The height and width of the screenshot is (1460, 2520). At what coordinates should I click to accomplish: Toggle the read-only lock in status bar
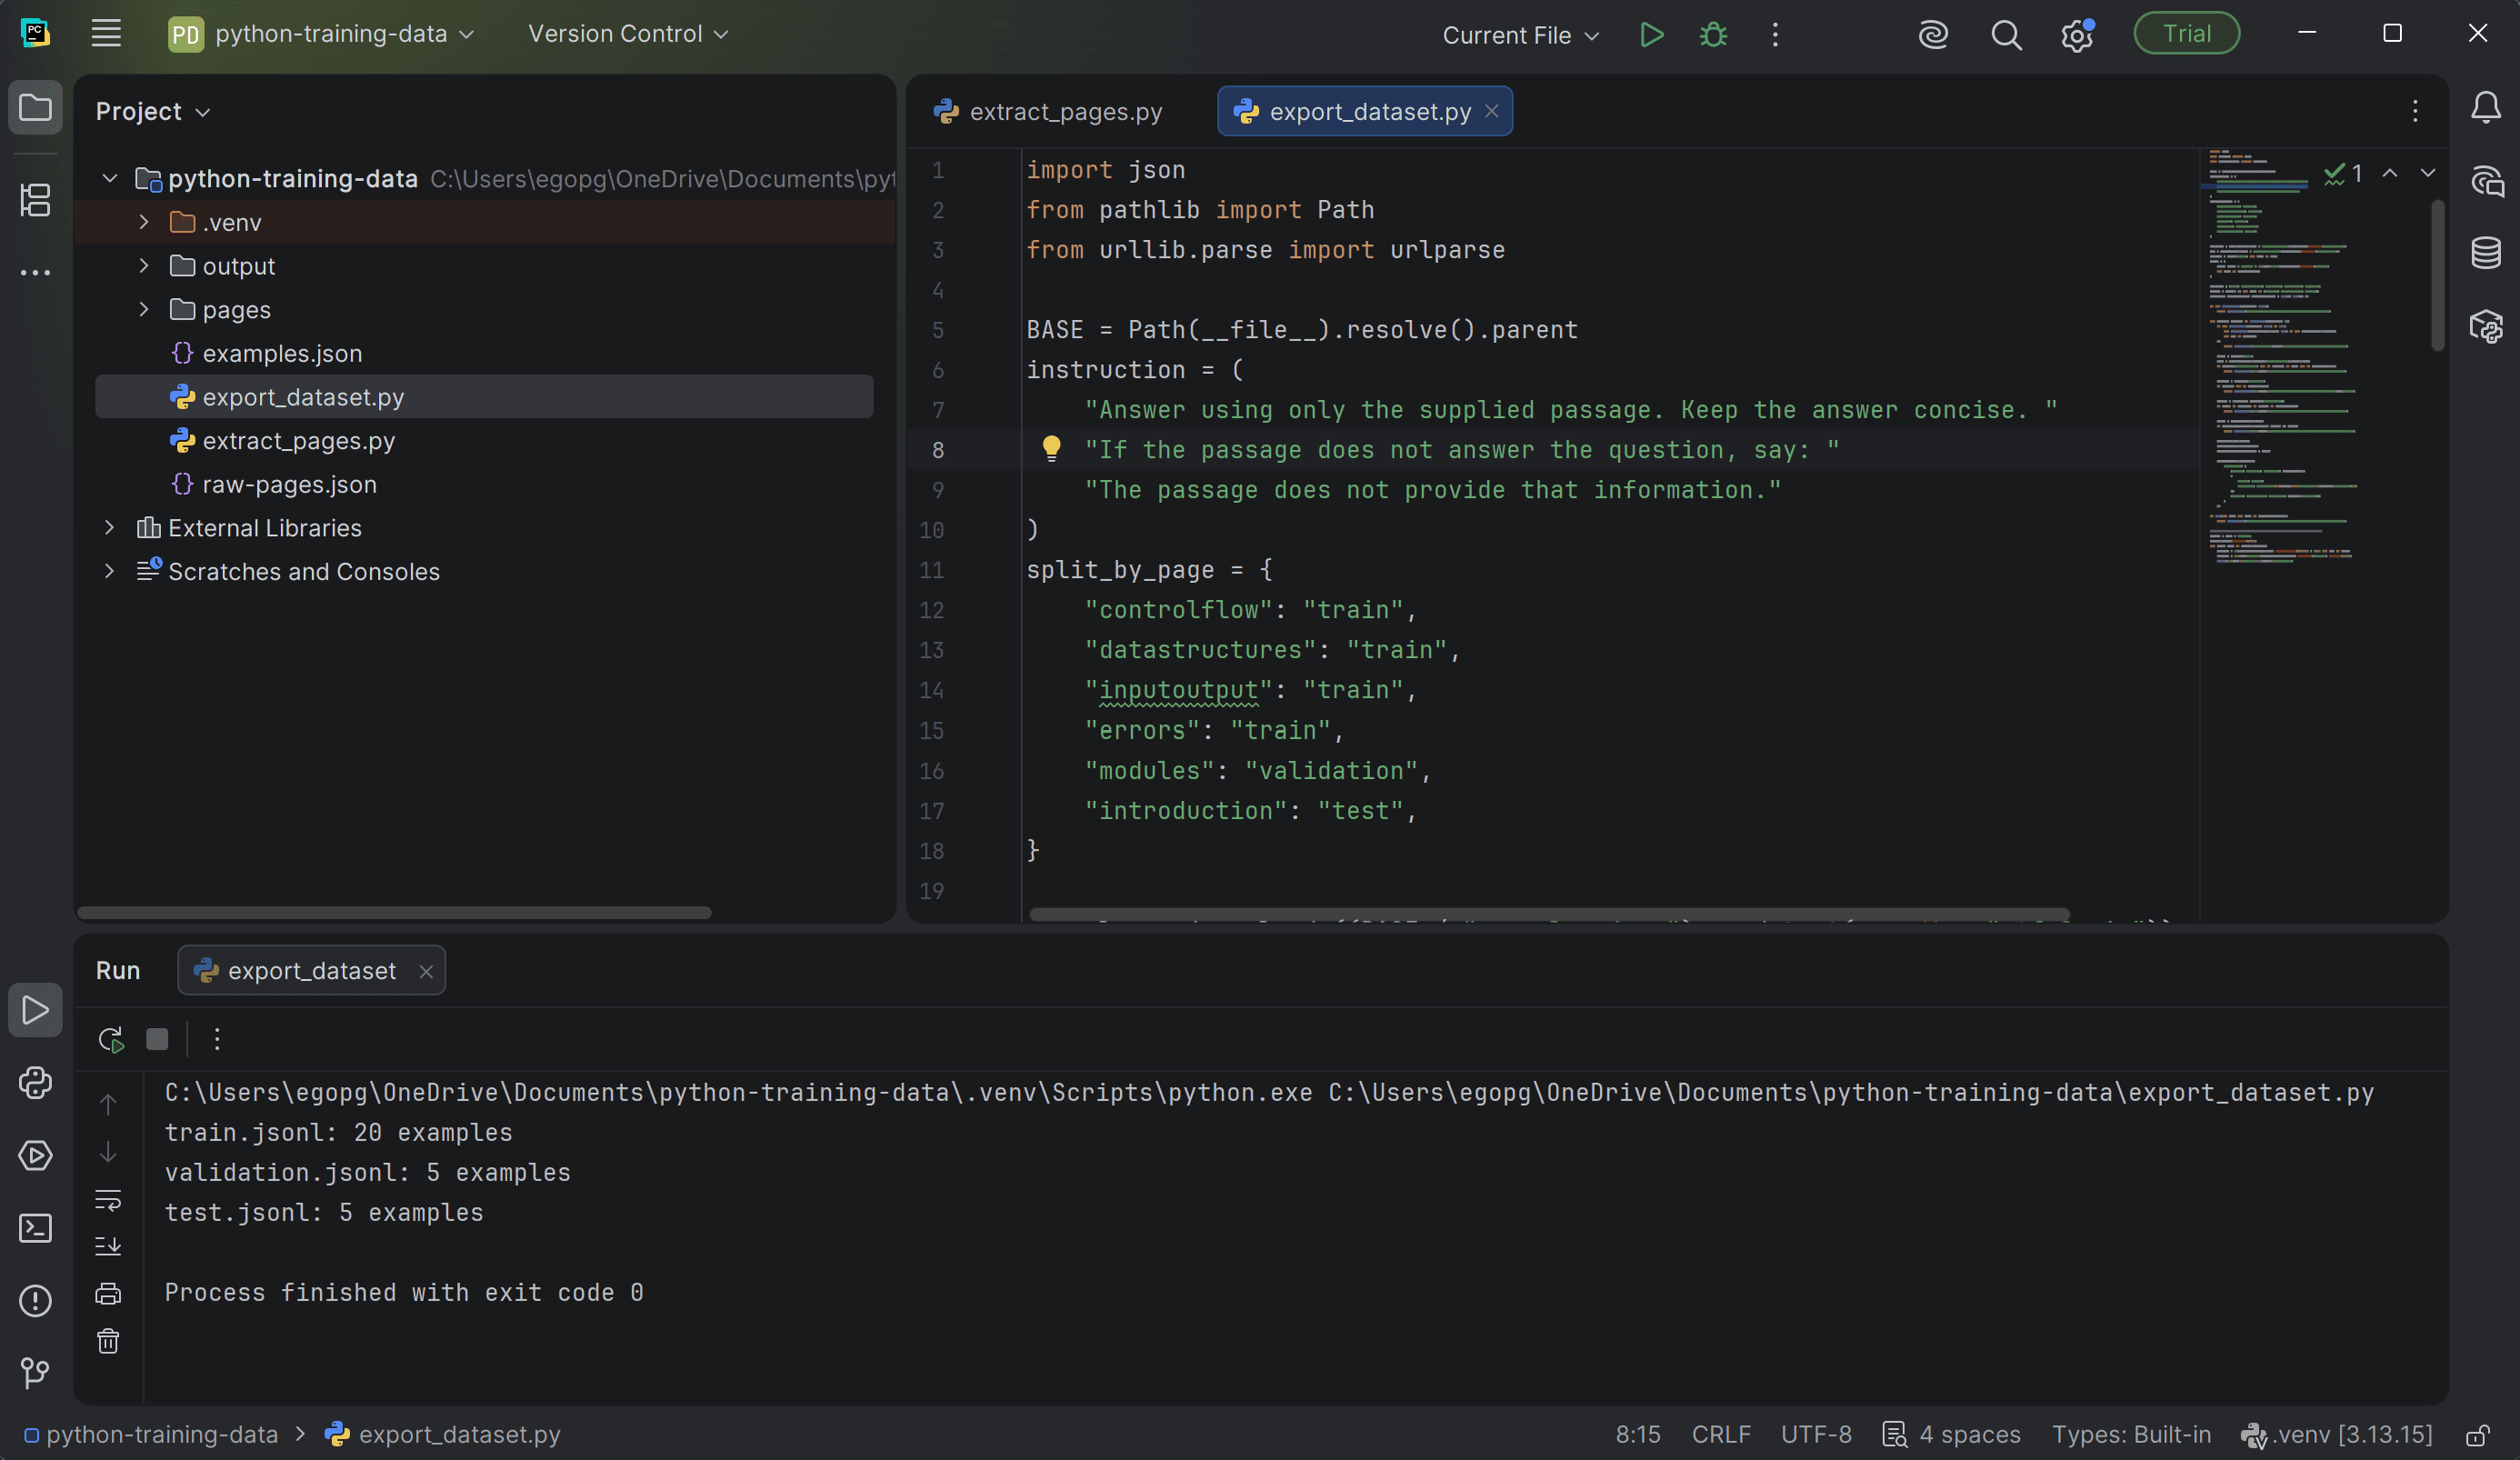[2478, 1435]
